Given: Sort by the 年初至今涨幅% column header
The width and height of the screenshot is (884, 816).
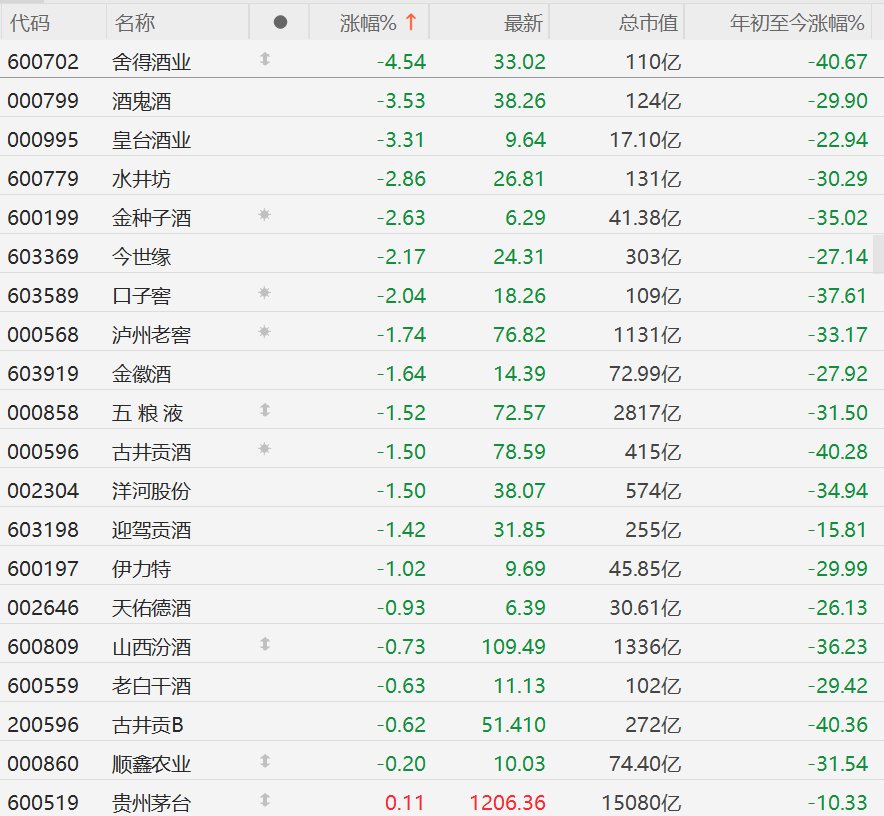Looking at the screenshot, I should (x=797, y=23).
